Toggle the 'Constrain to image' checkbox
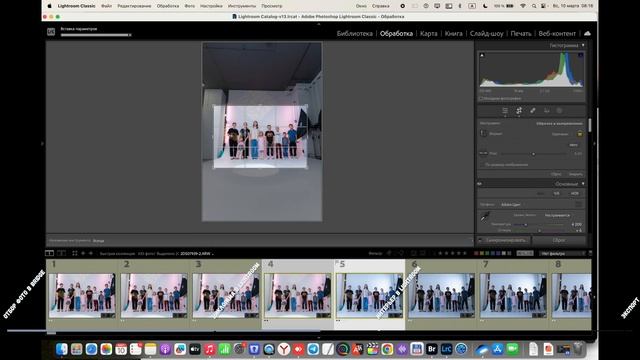 click(x=482, y=165)
